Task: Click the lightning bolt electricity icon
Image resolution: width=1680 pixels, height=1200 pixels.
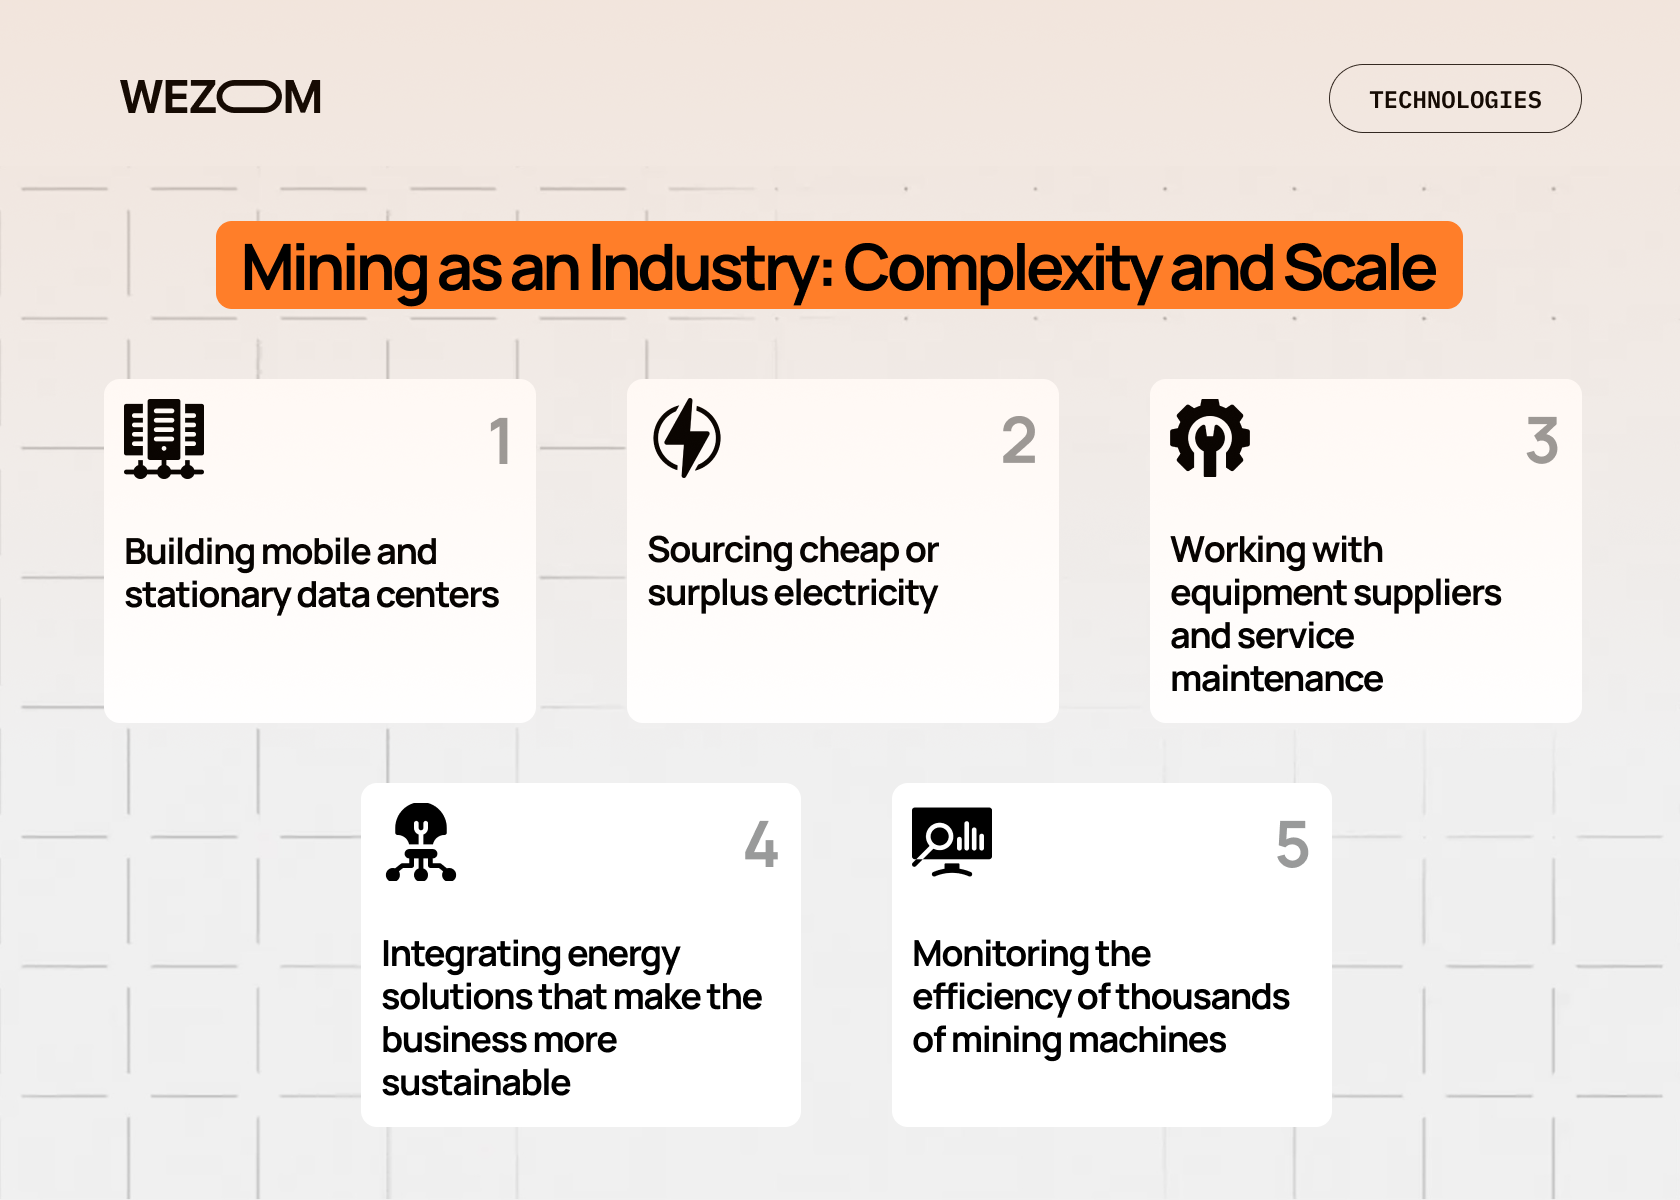Action: tap(687, 438)
